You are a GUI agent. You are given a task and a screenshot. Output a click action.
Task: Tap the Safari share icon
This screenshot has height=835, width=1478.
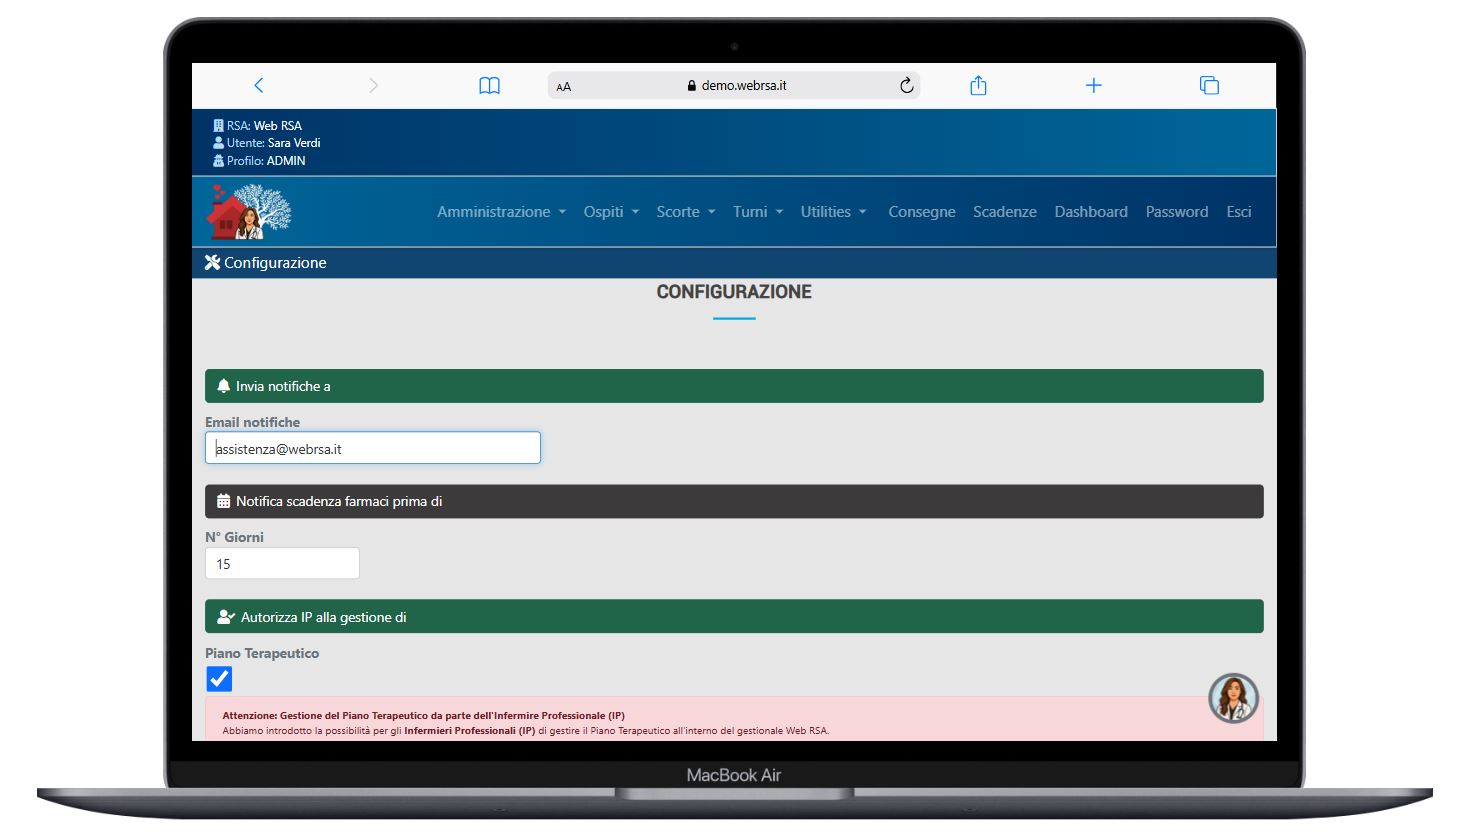[x=978, y=86]
